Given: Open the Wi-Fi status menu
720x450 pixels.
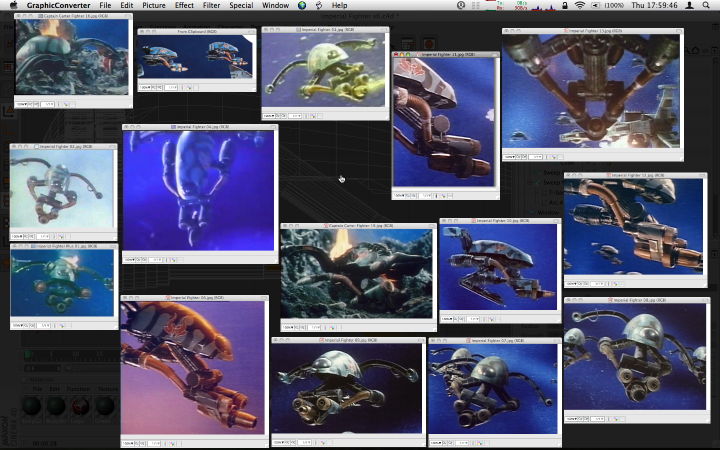Looking at the screenshot, I should click(x=580, y=6).
